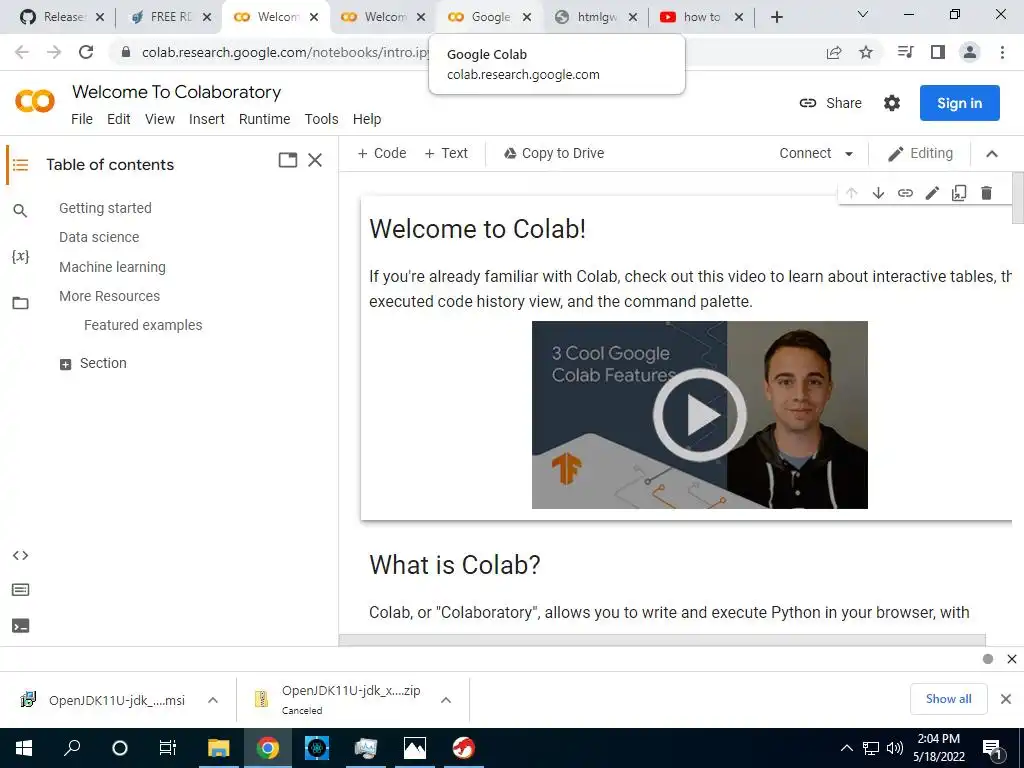Mirror cell in tab icon
The width and height of the screenshot is (1024, 768).
[959, 193]
